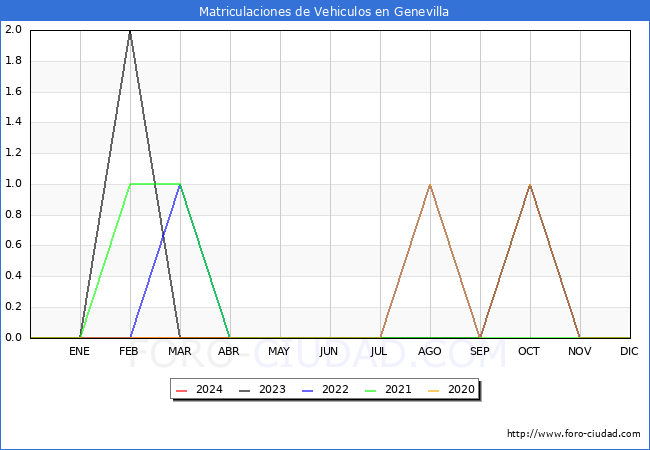This screenshot has width=650, height=450.
Task: Select the 2021 legend label
Action: (398, 390)
